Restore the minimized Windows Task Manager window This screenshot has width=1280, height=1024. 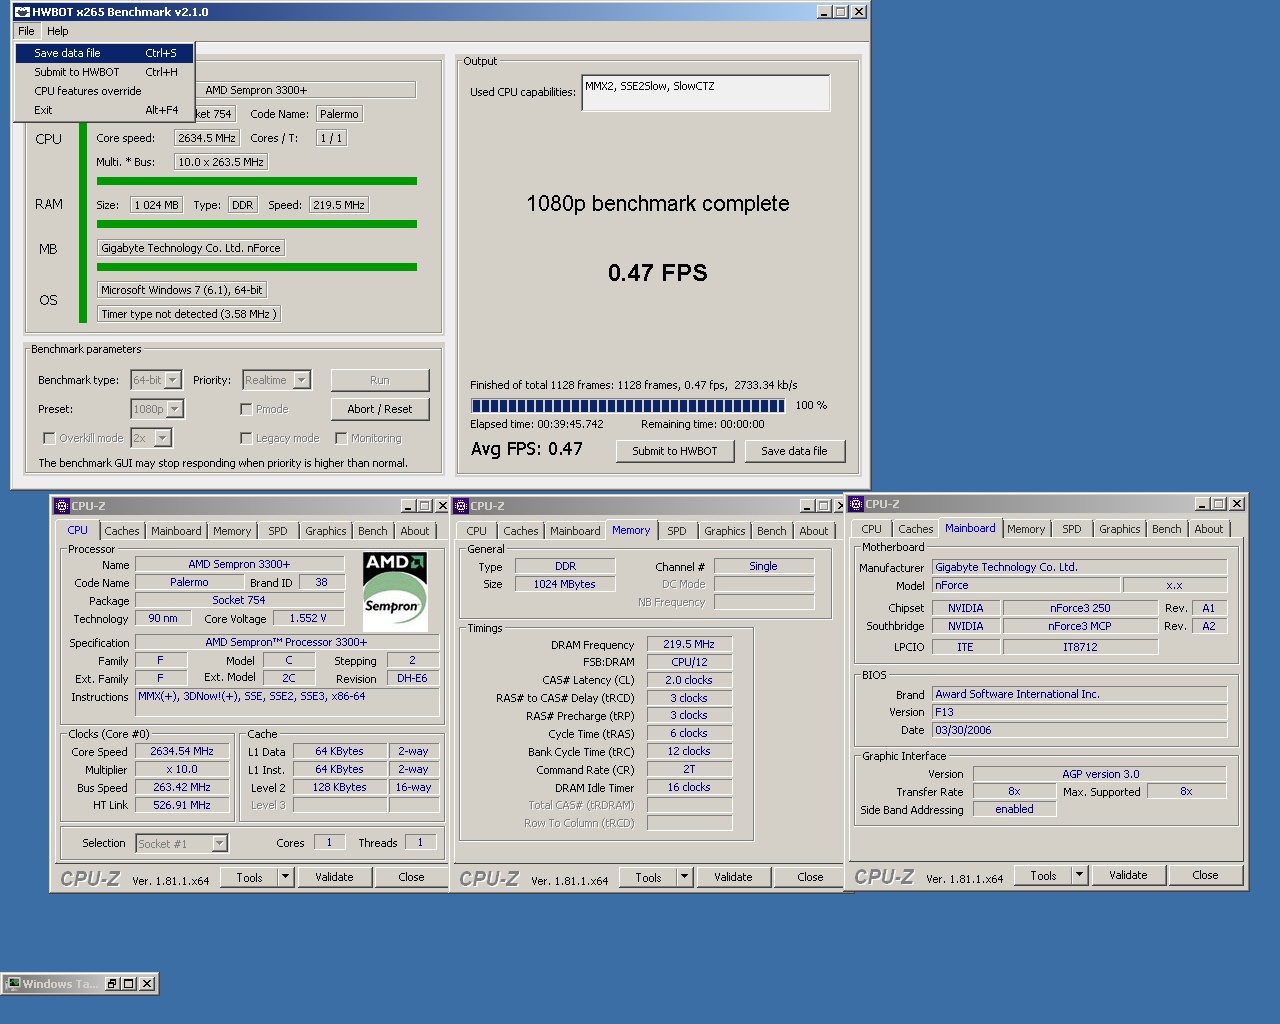point(112,984)
